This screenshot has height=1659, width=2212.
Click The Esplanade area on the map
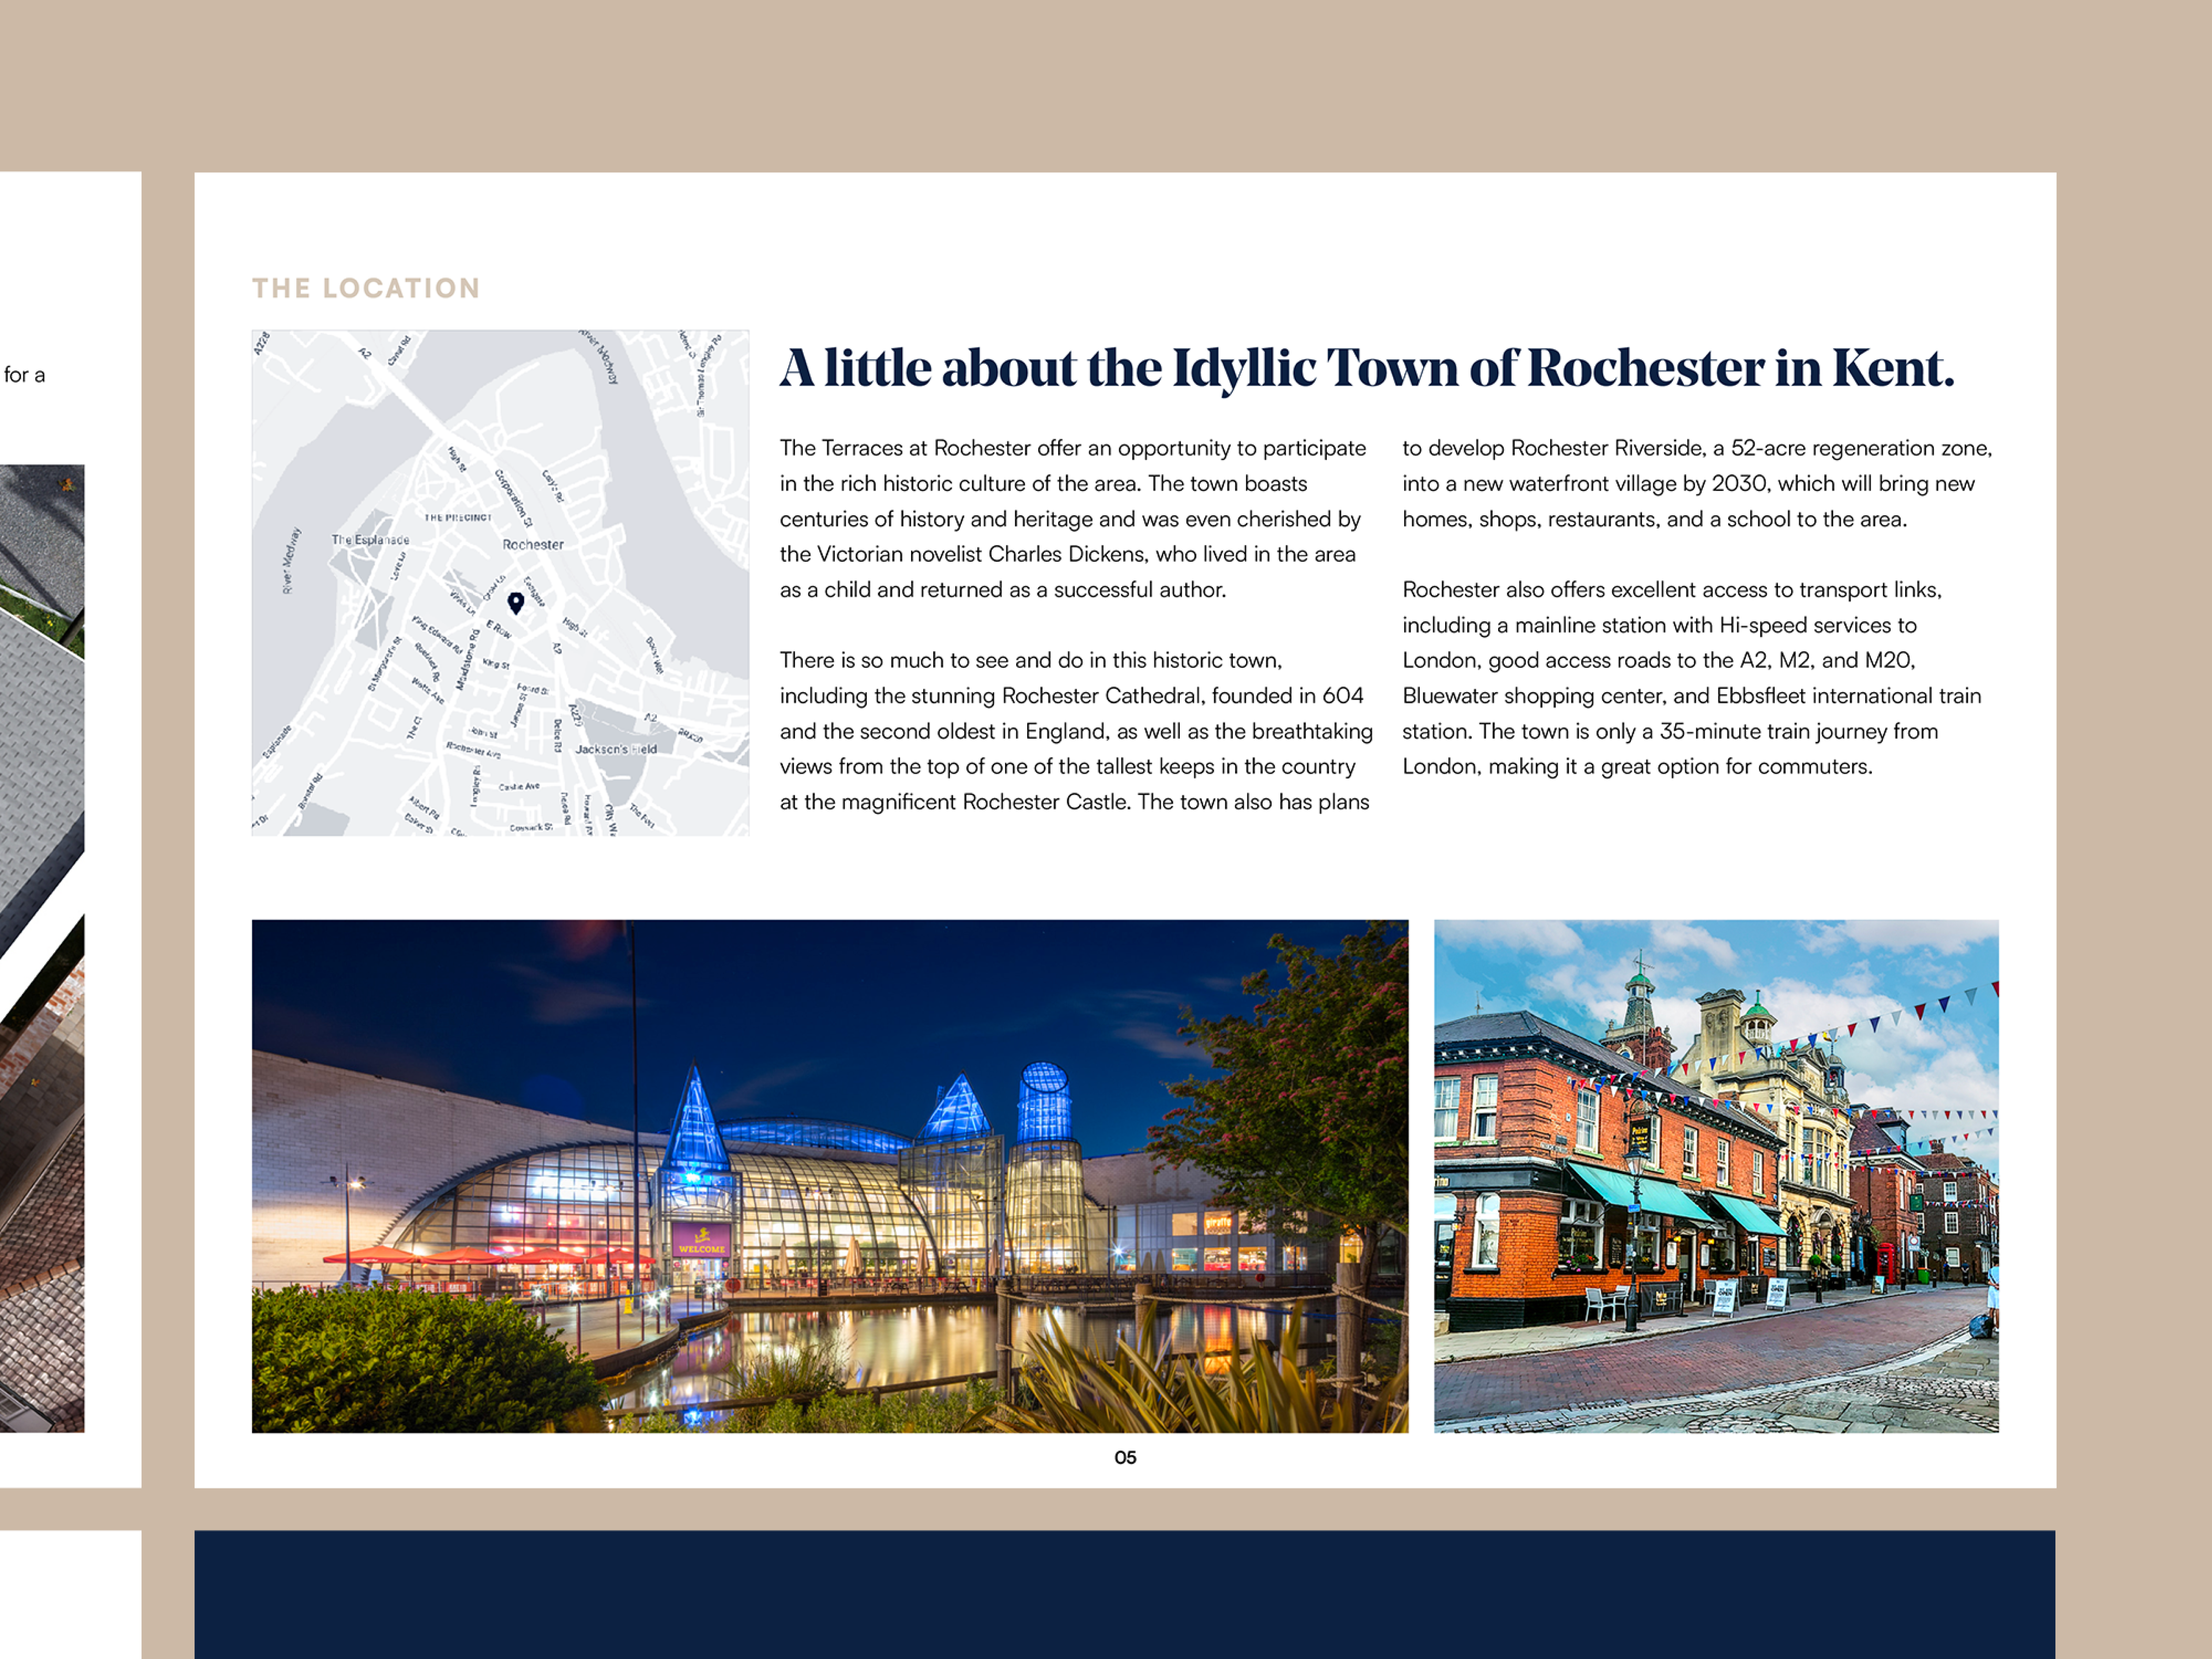pos(371,540)
